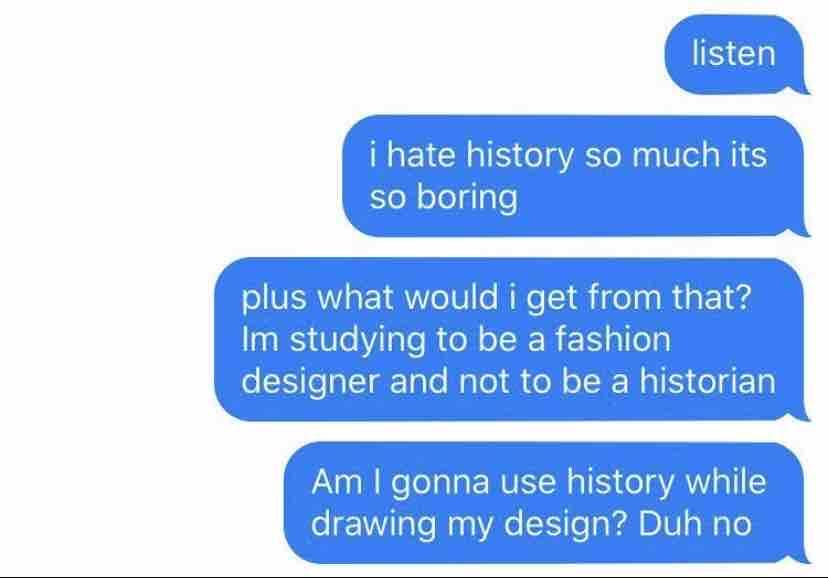The height and width of the screenshot is (578, 828).
Task: Tap the word "hate" in the second bubble
Action: point(420,155)
